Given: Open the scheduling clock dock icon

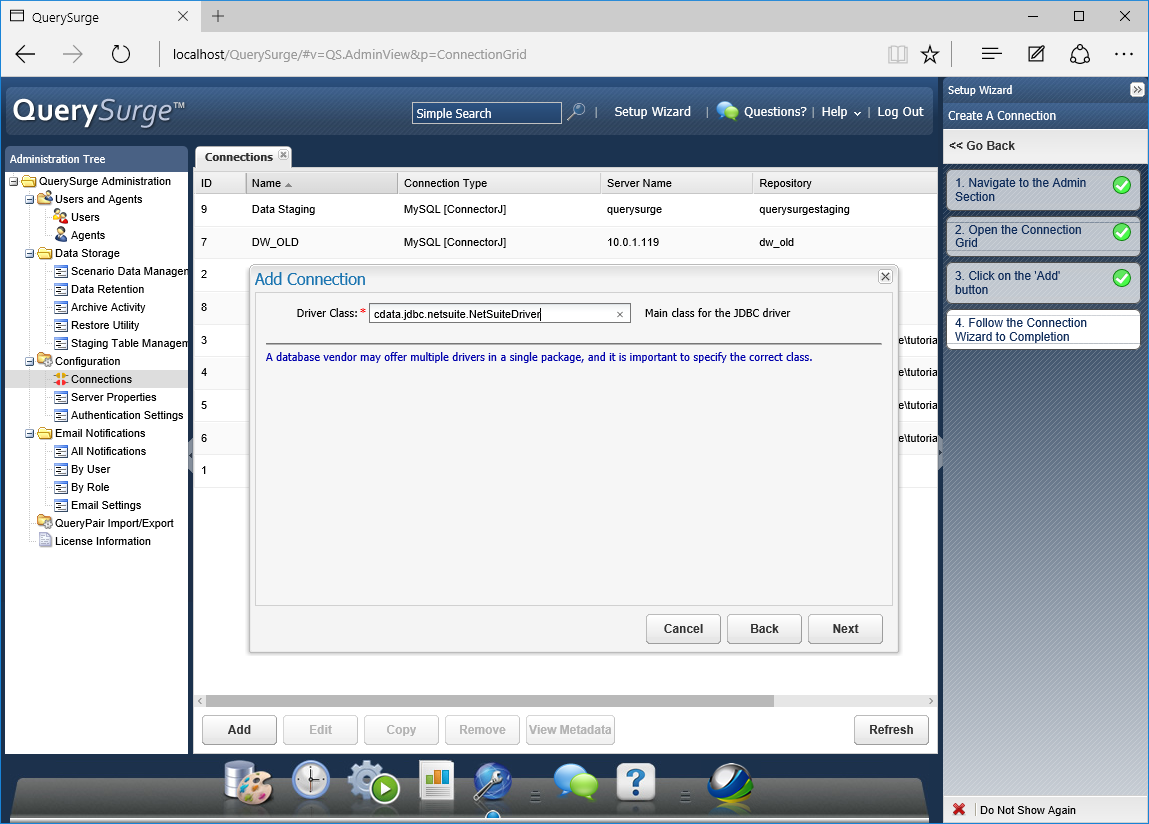Looking at the screenshot, I should pyautogui.click(x=311, y=781).
